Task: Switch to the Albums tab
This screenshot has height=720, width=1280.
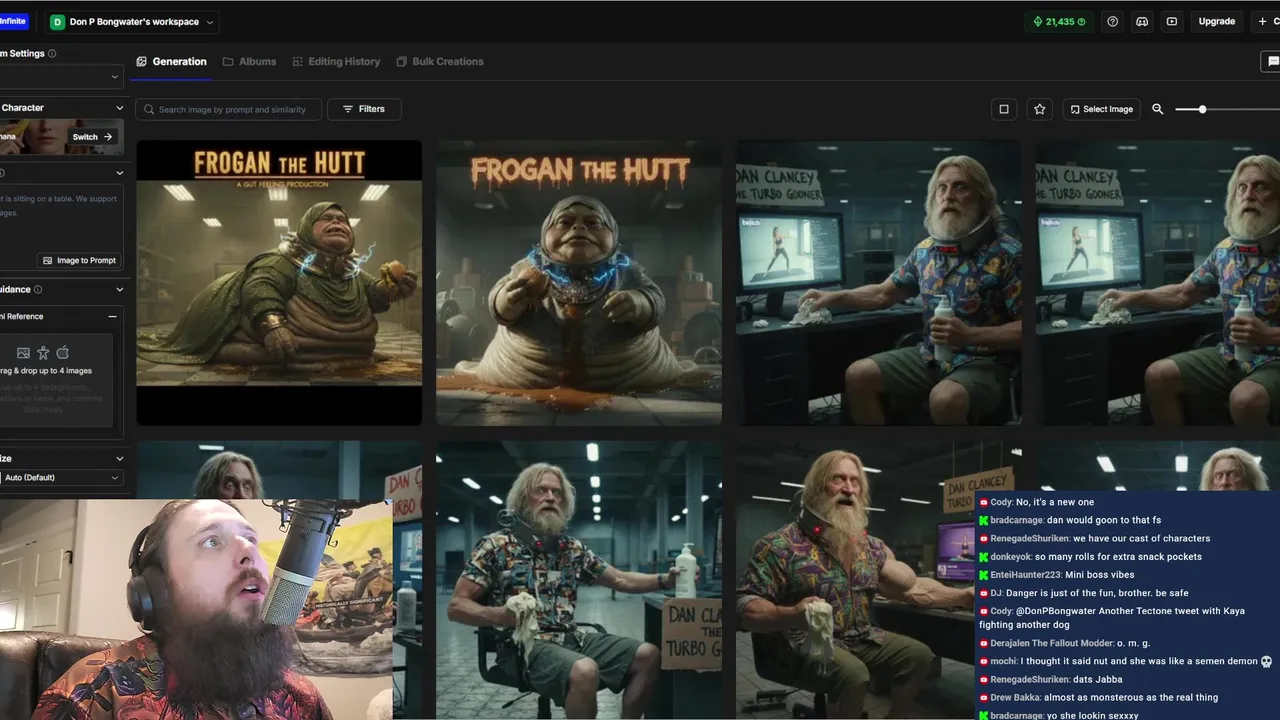Action: coord(249,61)
